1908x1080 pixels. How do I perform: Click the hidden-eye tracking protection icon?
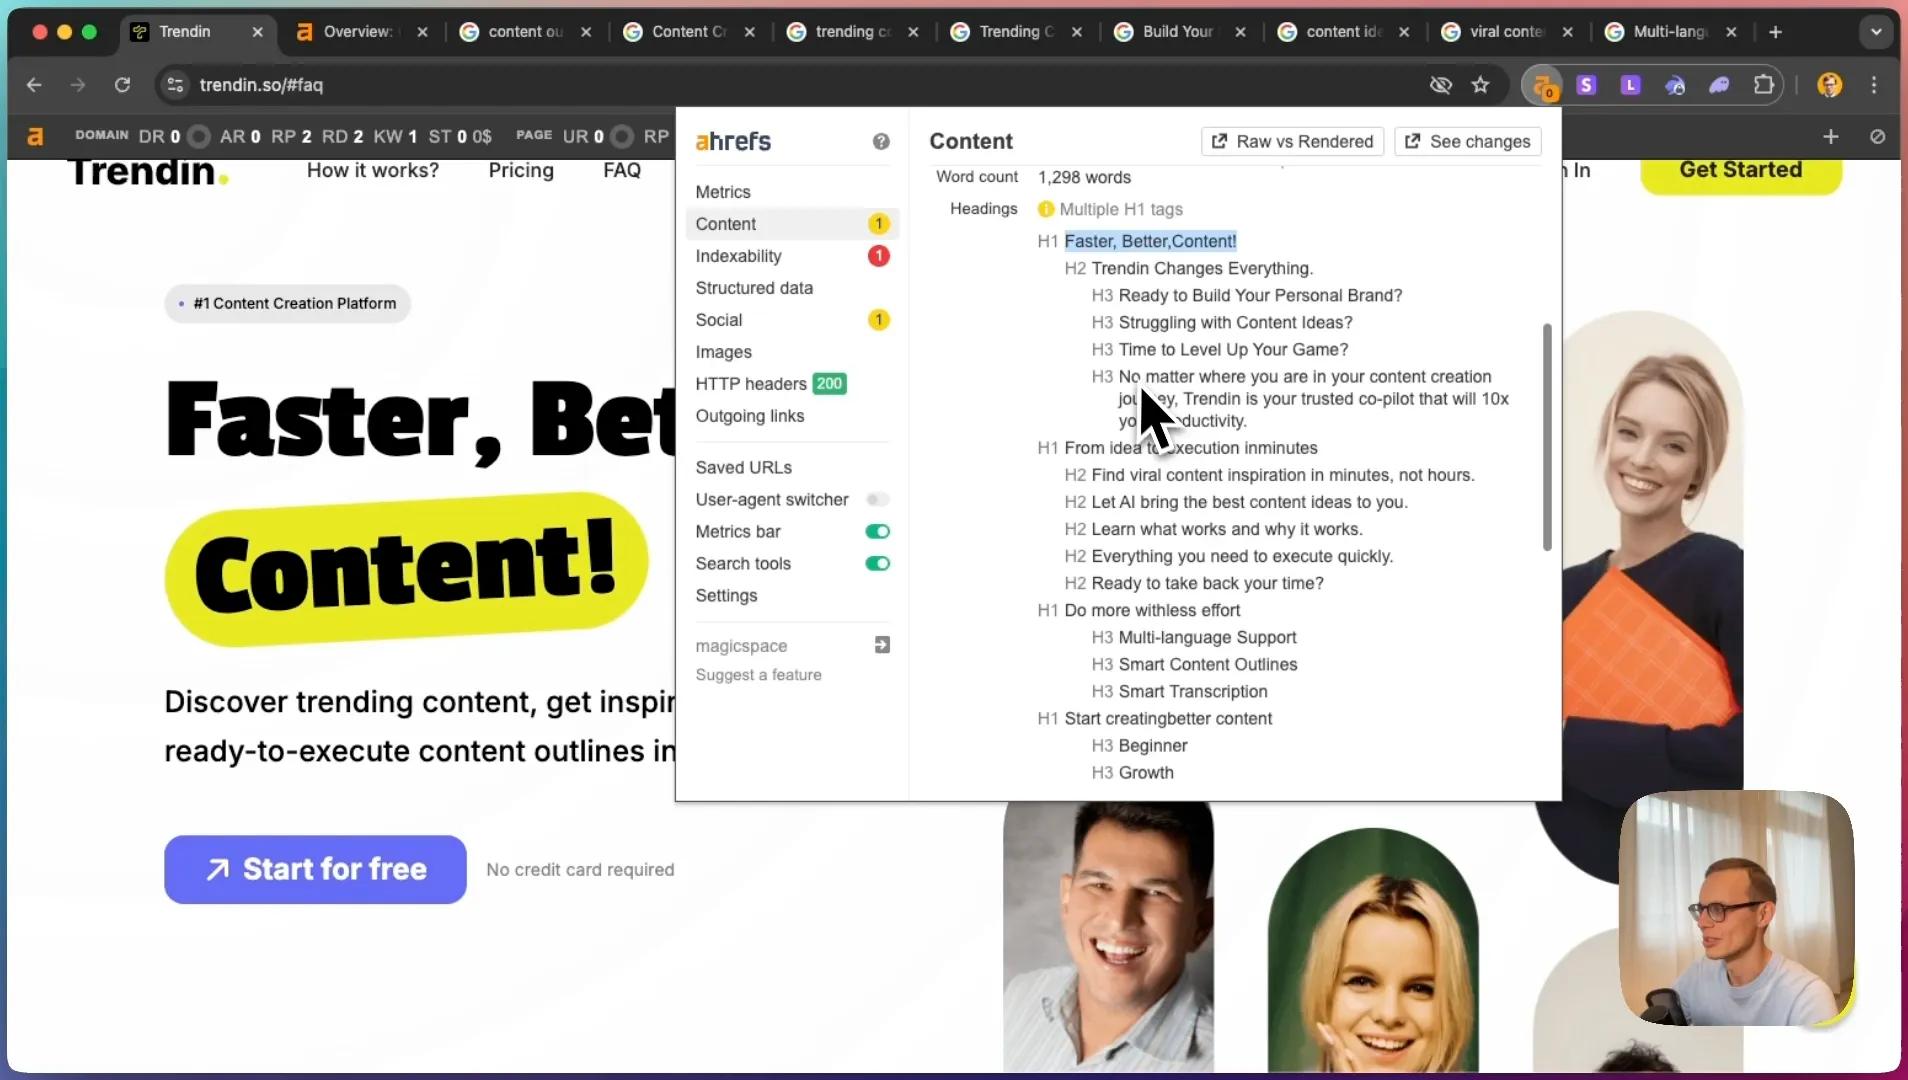(1441, 85)
